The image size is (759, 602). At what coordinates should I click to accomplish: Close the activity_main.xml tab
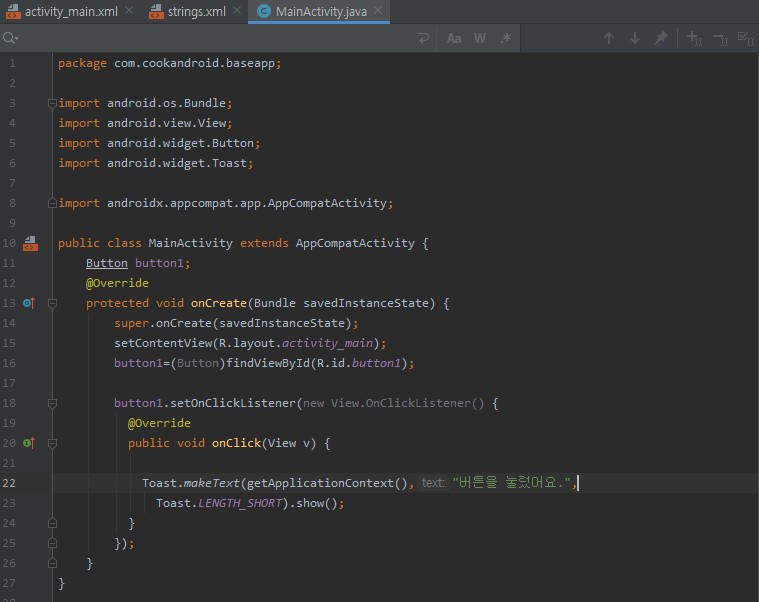point(129,12)
